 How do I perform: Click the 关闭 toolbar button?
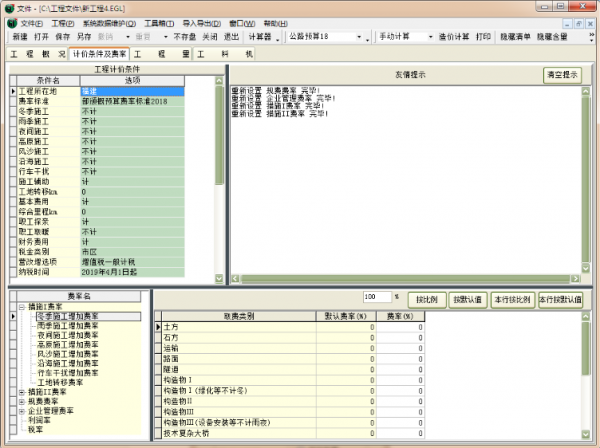(x=210, y=37)
